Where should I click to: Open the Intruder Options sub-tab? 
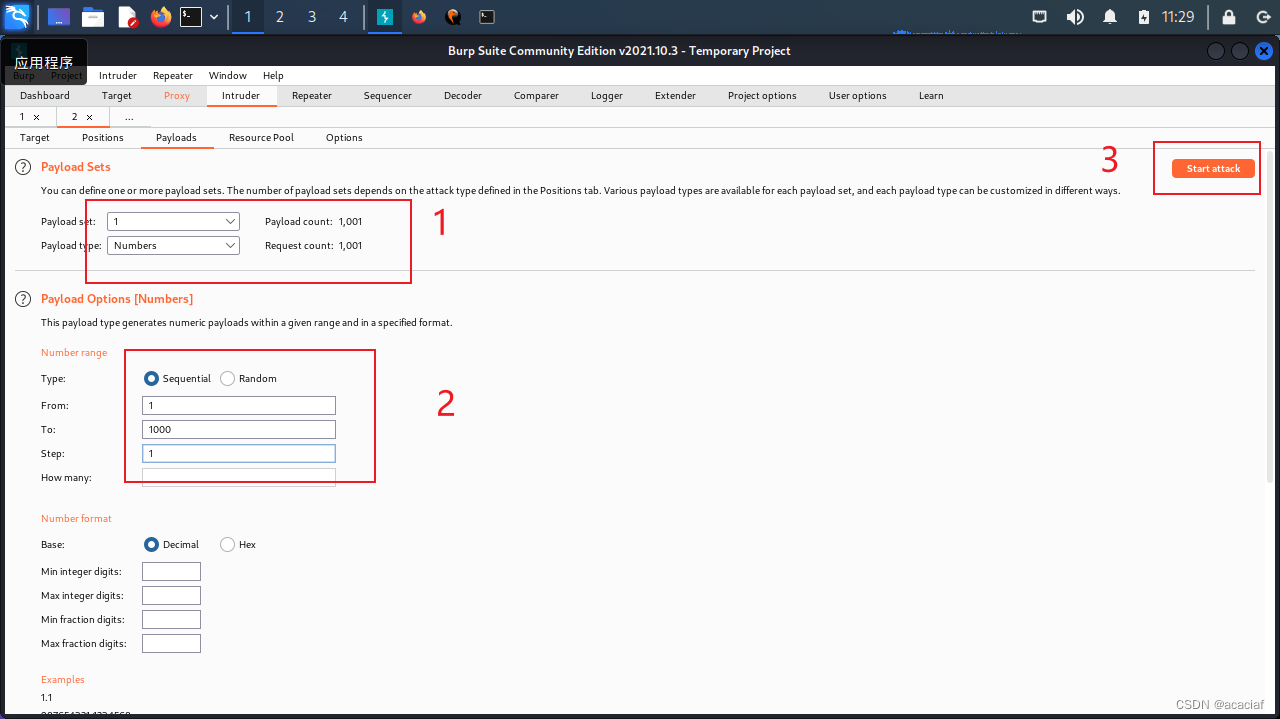click(x=344, y=138)
